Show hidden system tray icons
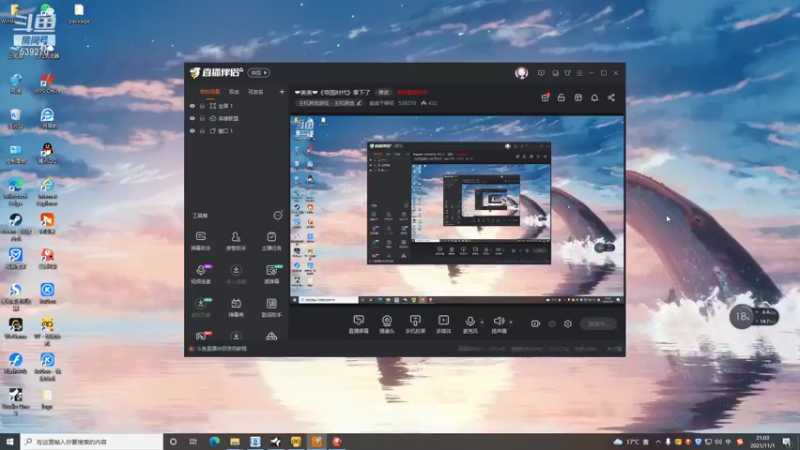Viewport: 800px width, 450px height. [658, 442]
